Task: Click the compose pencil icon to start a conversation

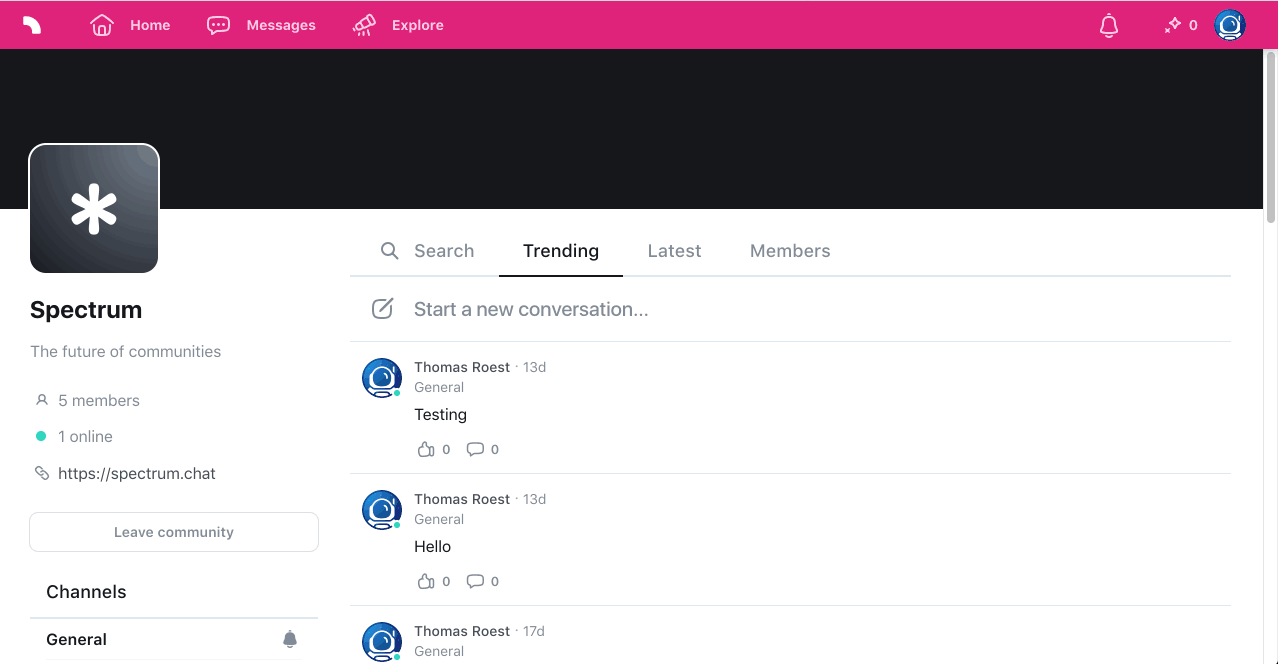Action: point(382,308)
